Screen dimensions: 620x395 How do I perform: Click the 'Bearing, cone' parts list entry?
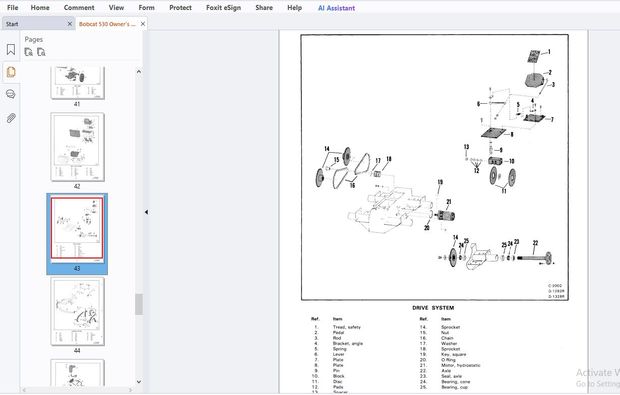[x=456, y=382]
